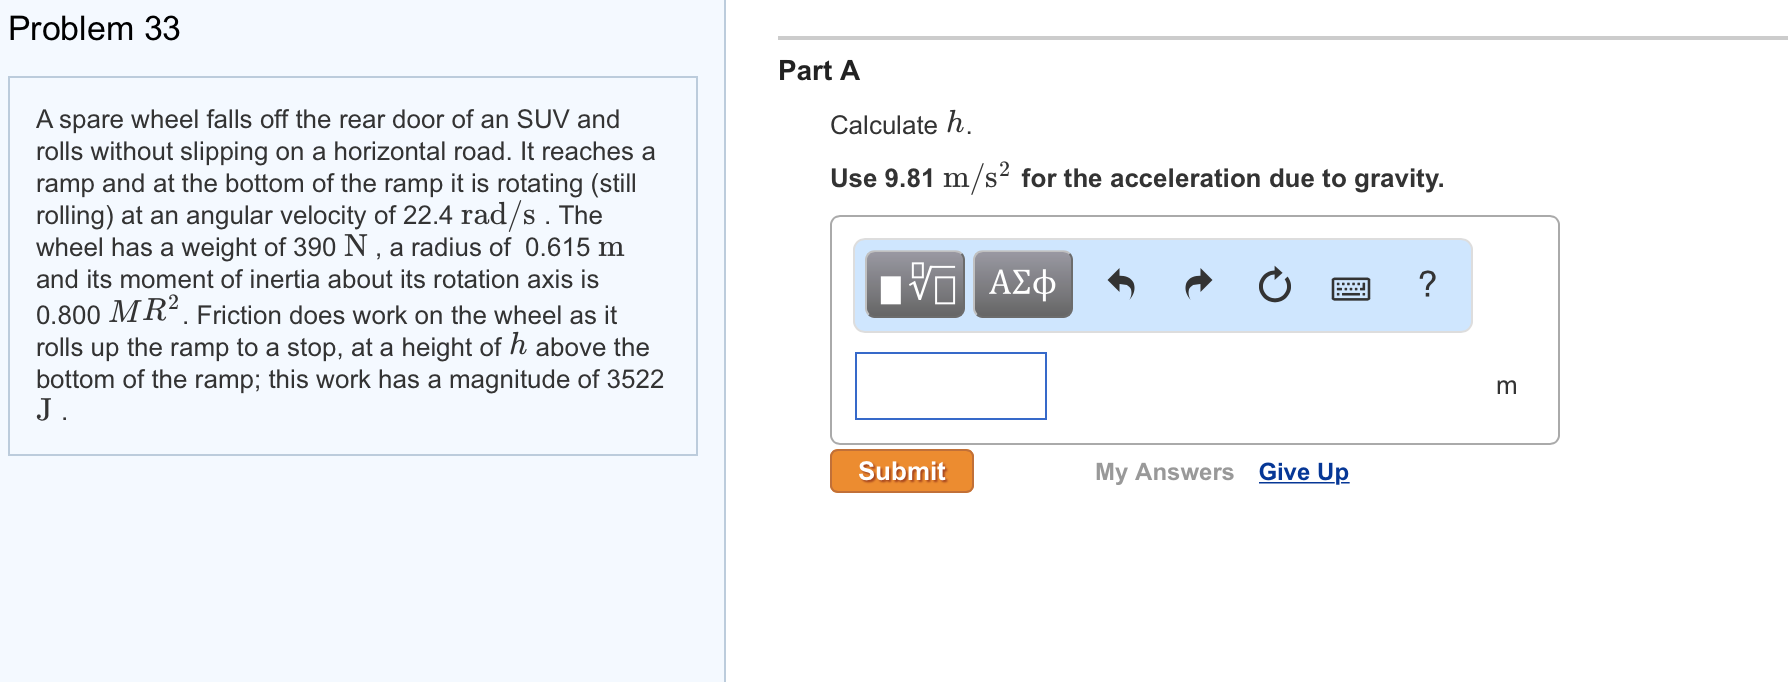Click the answer input field for h

click(x=951, y=386)
